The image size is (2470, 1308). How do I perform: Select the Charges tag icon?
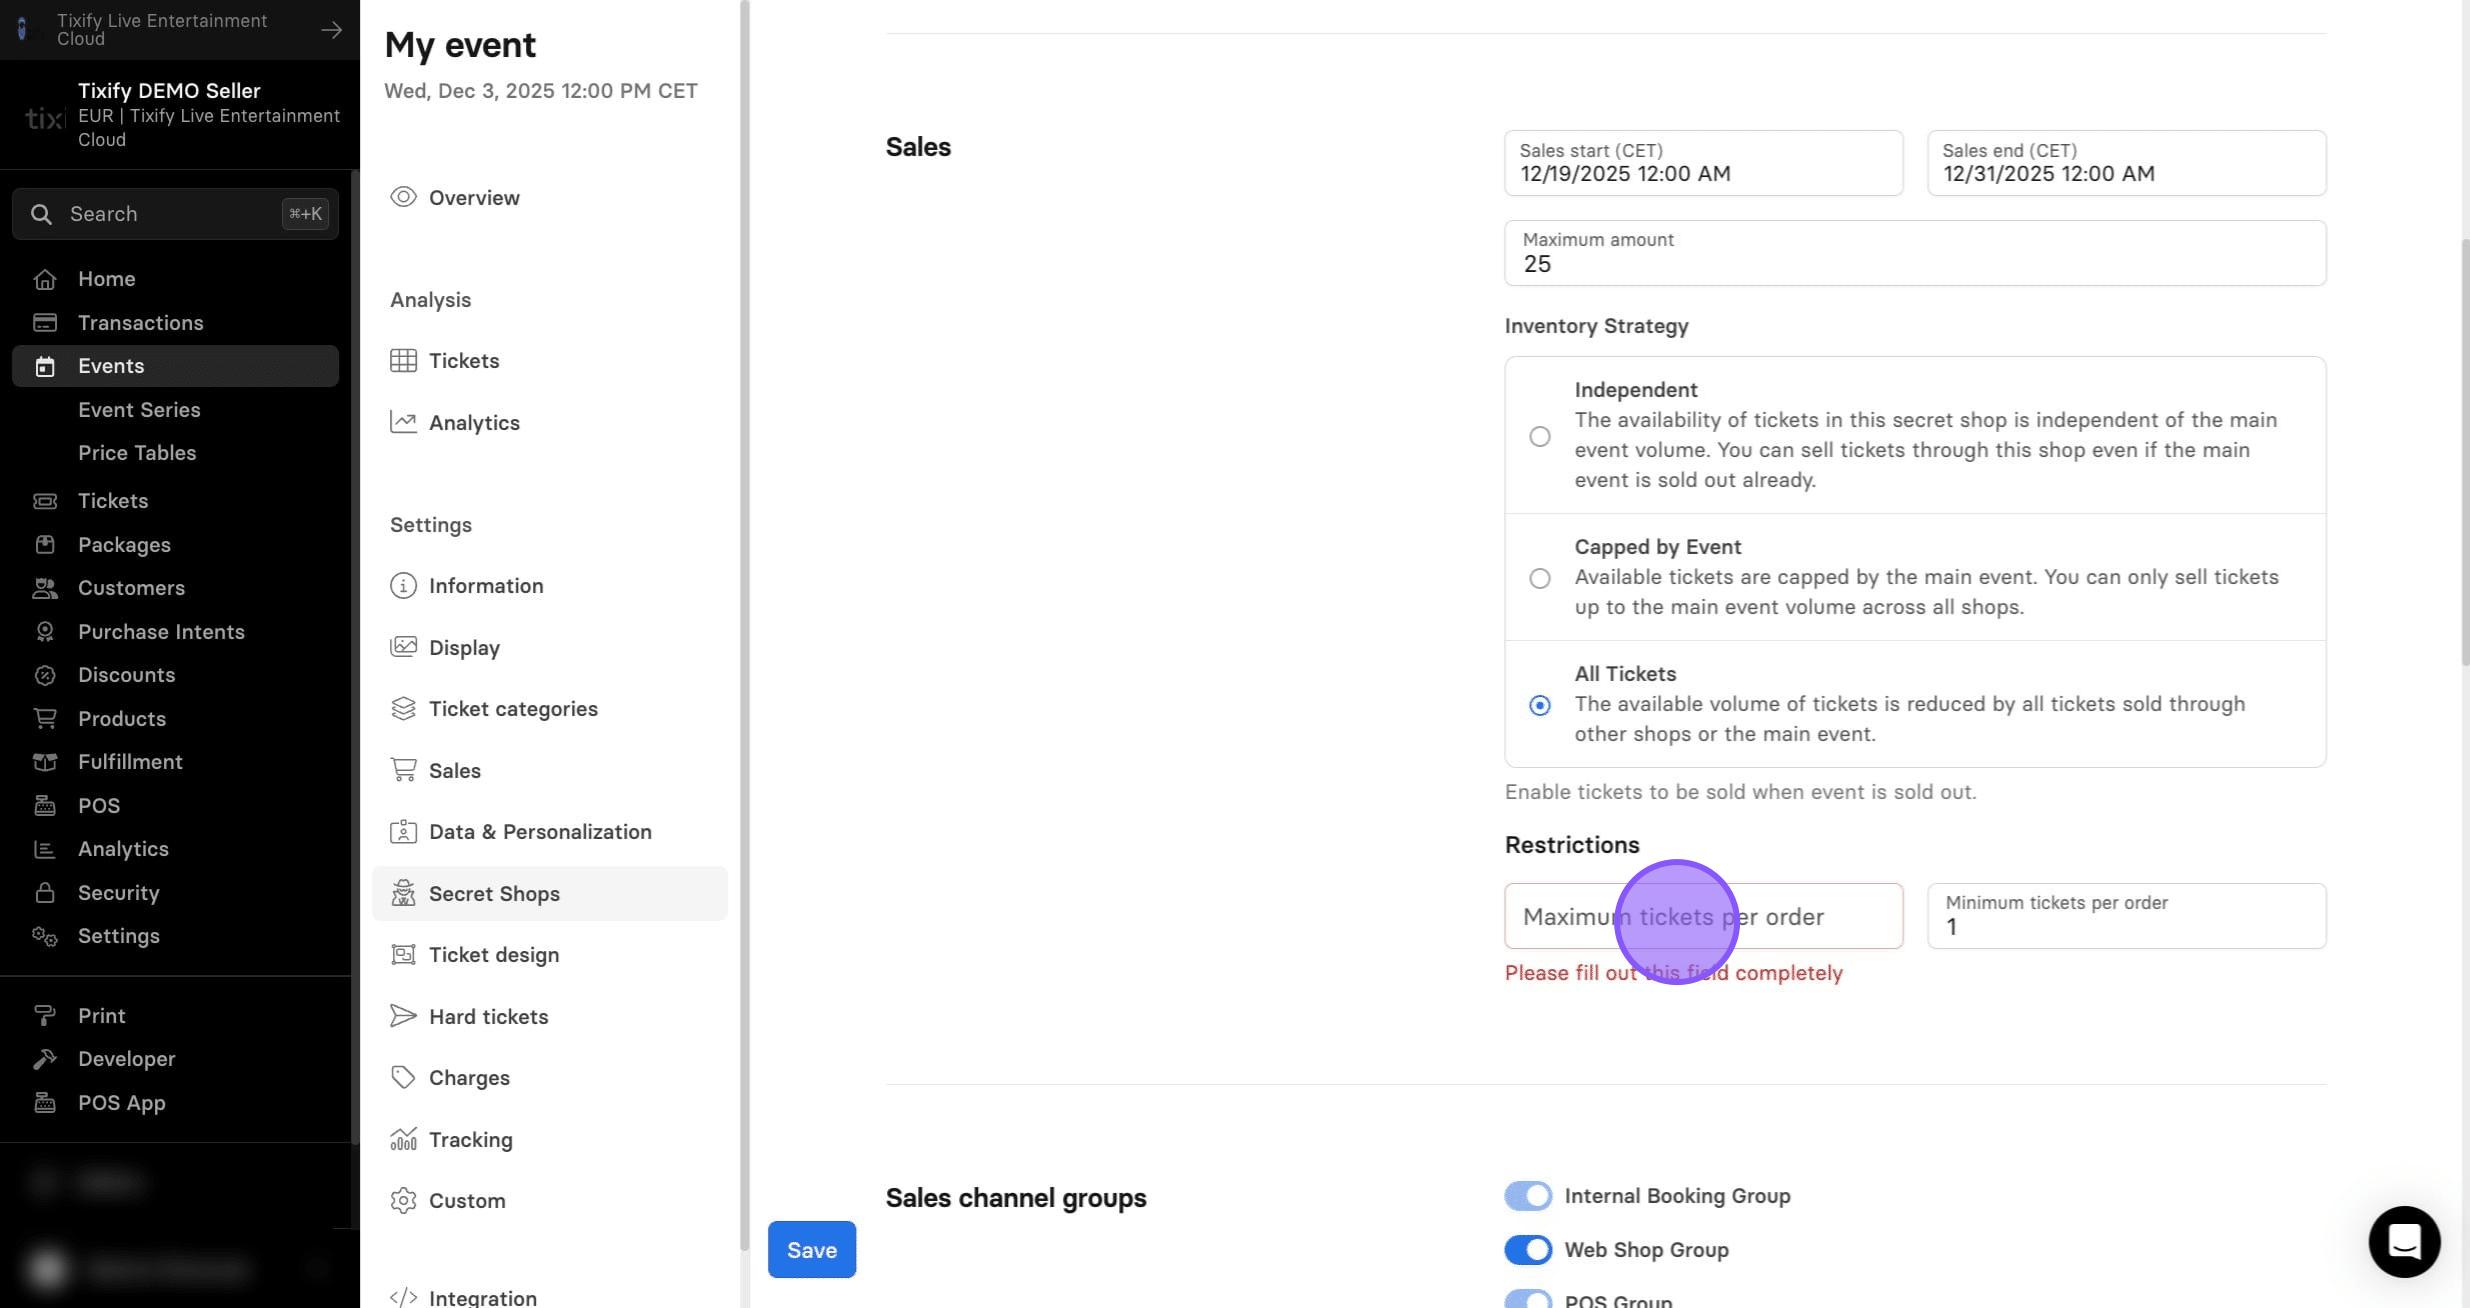click(x=403, y=1077)
